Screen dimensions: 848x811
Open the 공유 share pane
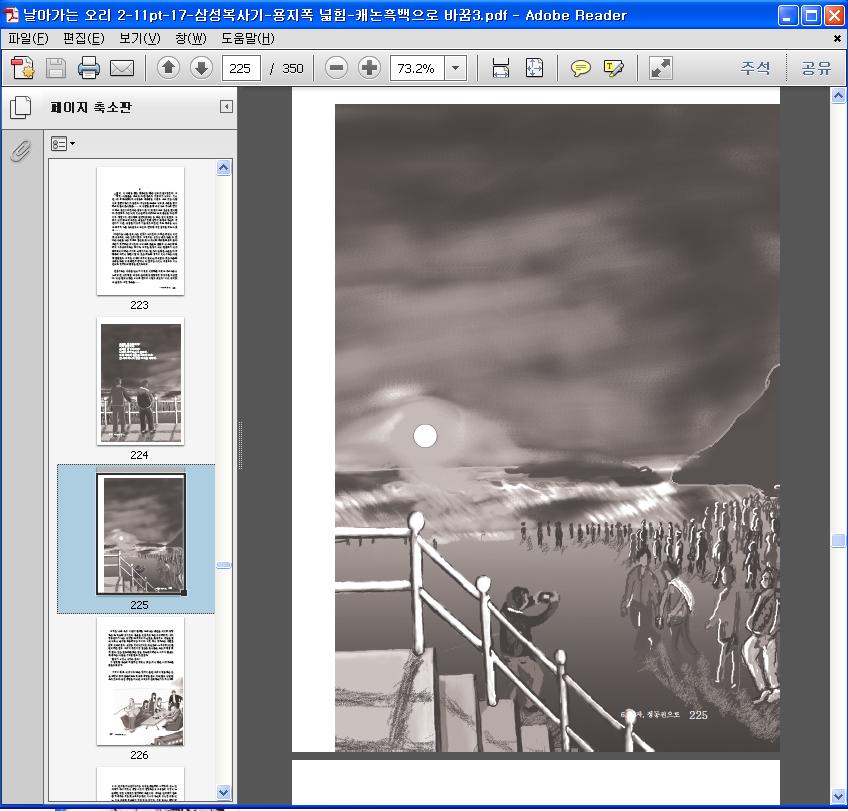coord(816,68)
